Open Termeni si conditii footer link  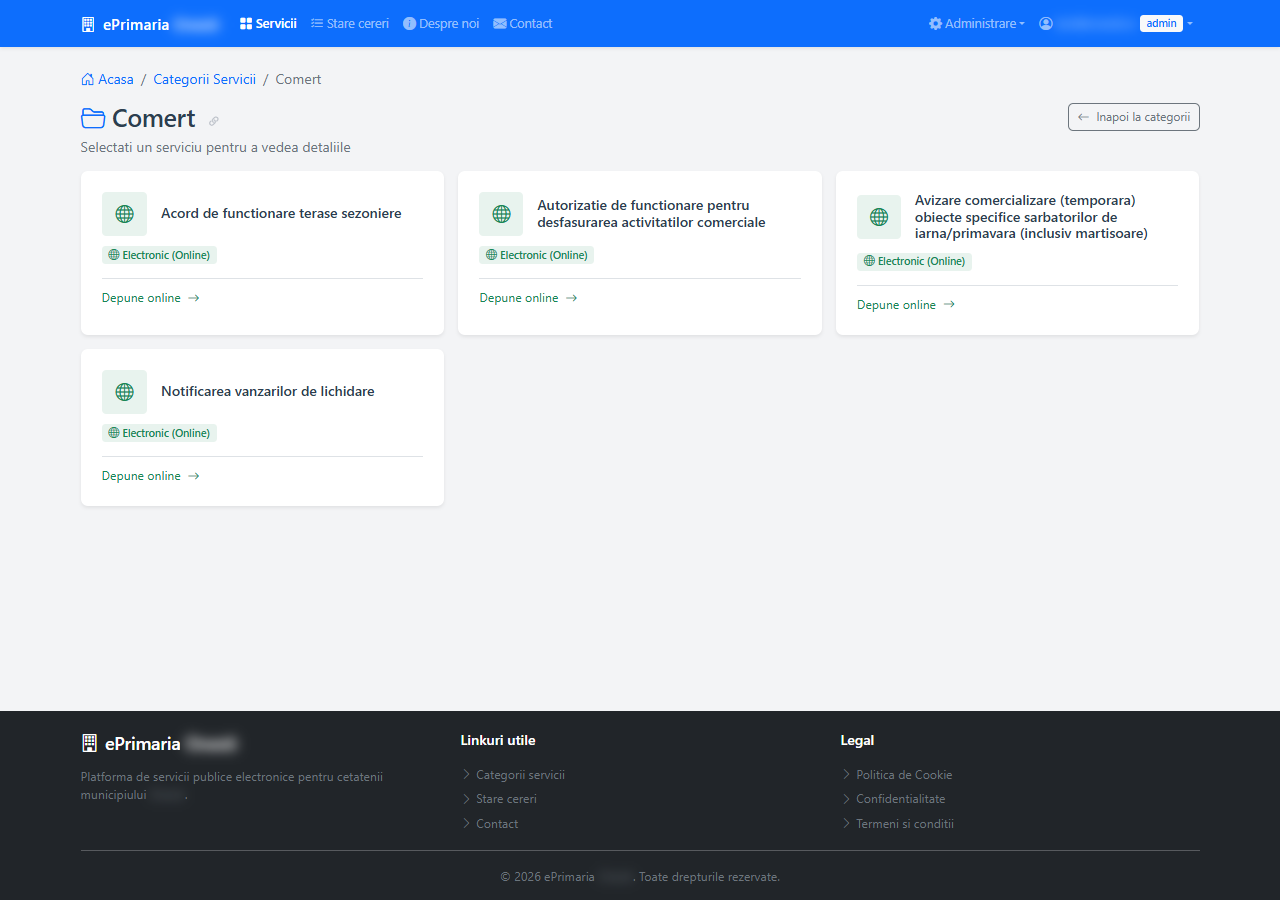pyautogui.click(x=905, y=824)
